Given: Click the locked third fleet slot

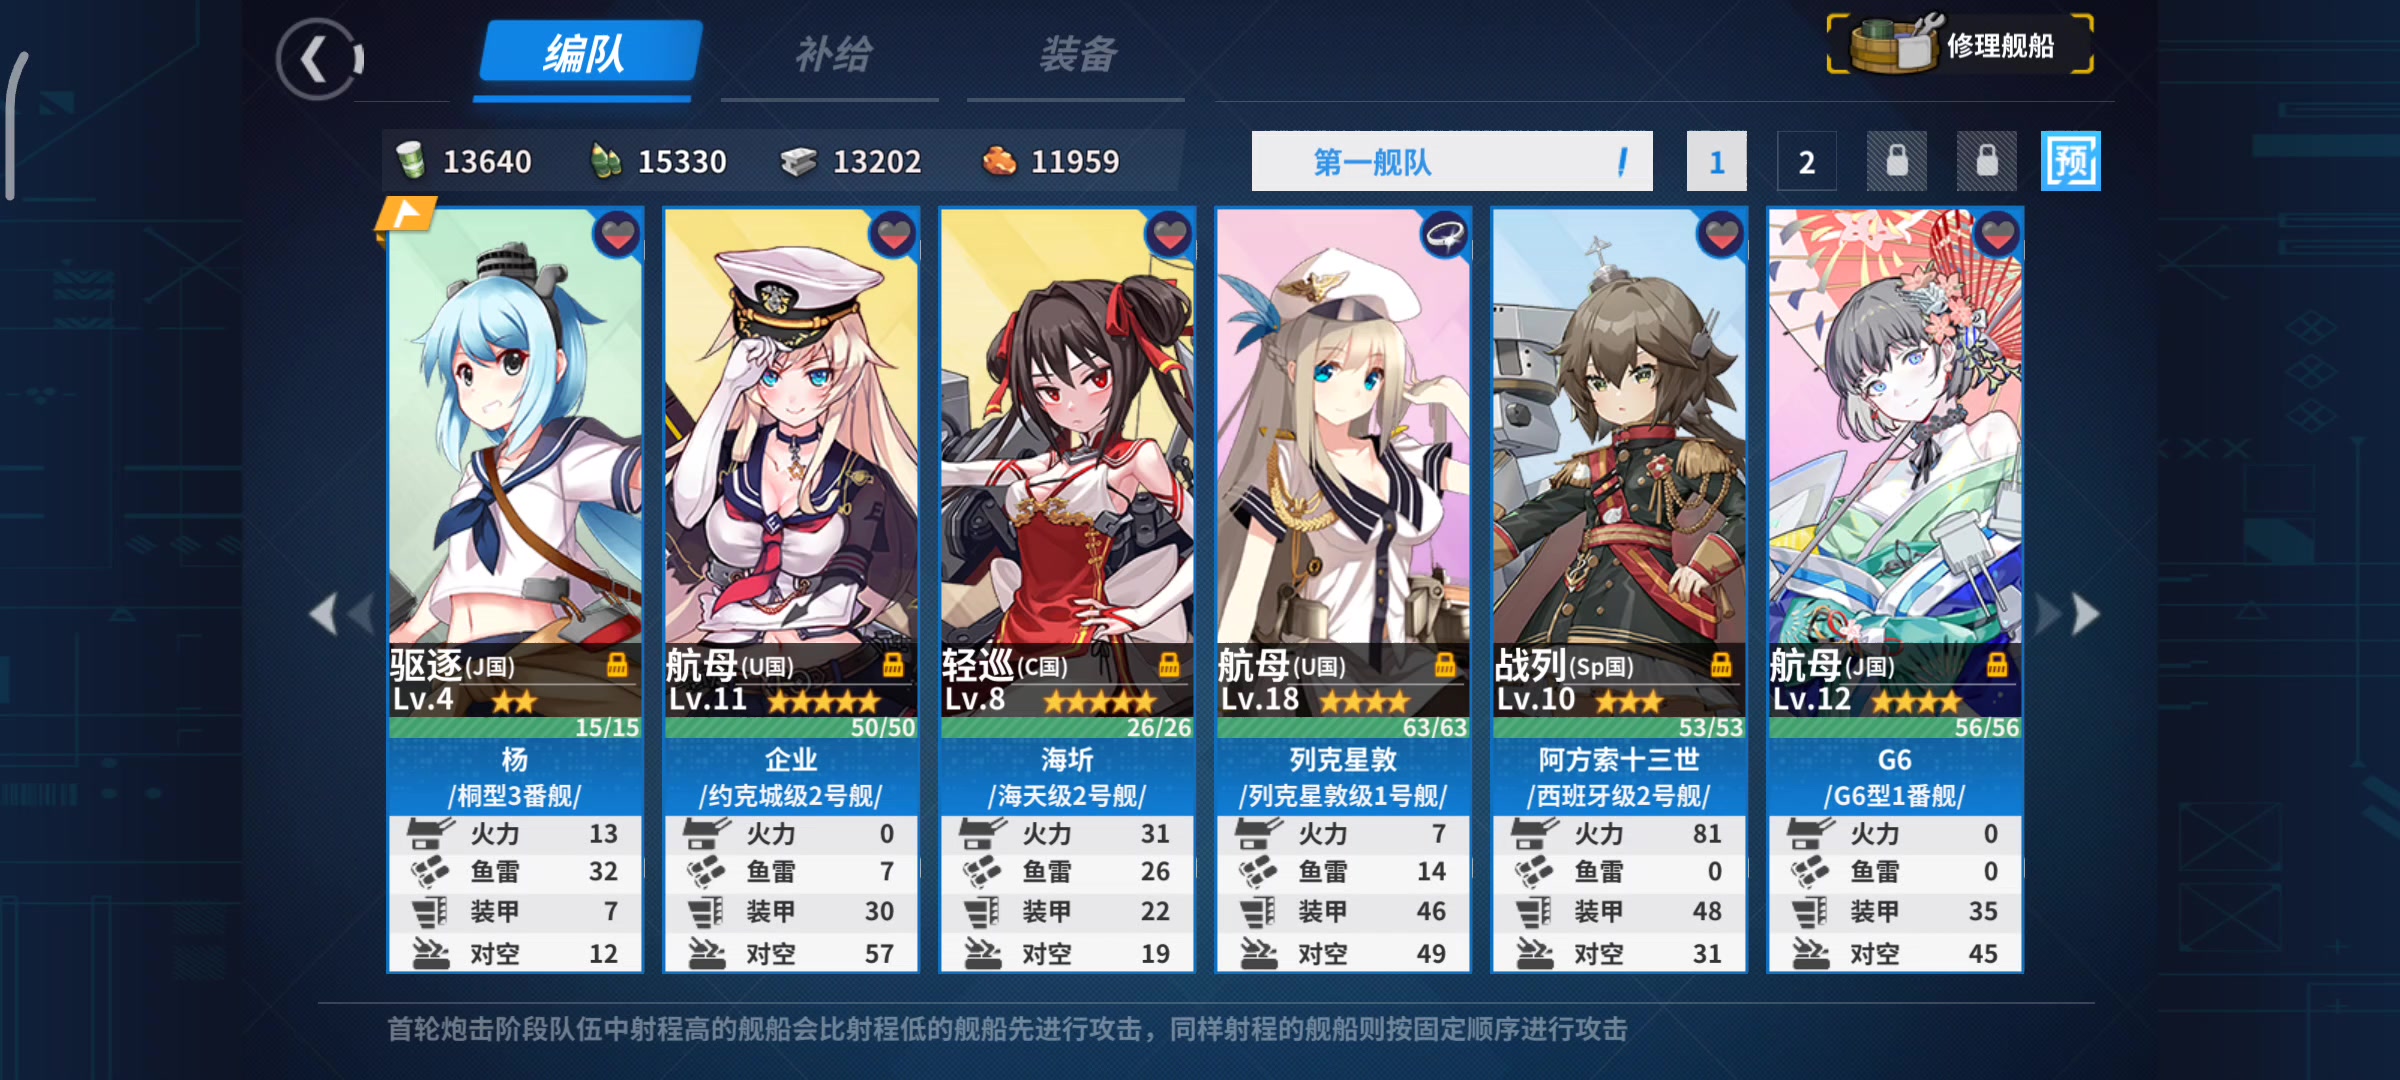Looking at the screenshot, I should coord(1897,161).
